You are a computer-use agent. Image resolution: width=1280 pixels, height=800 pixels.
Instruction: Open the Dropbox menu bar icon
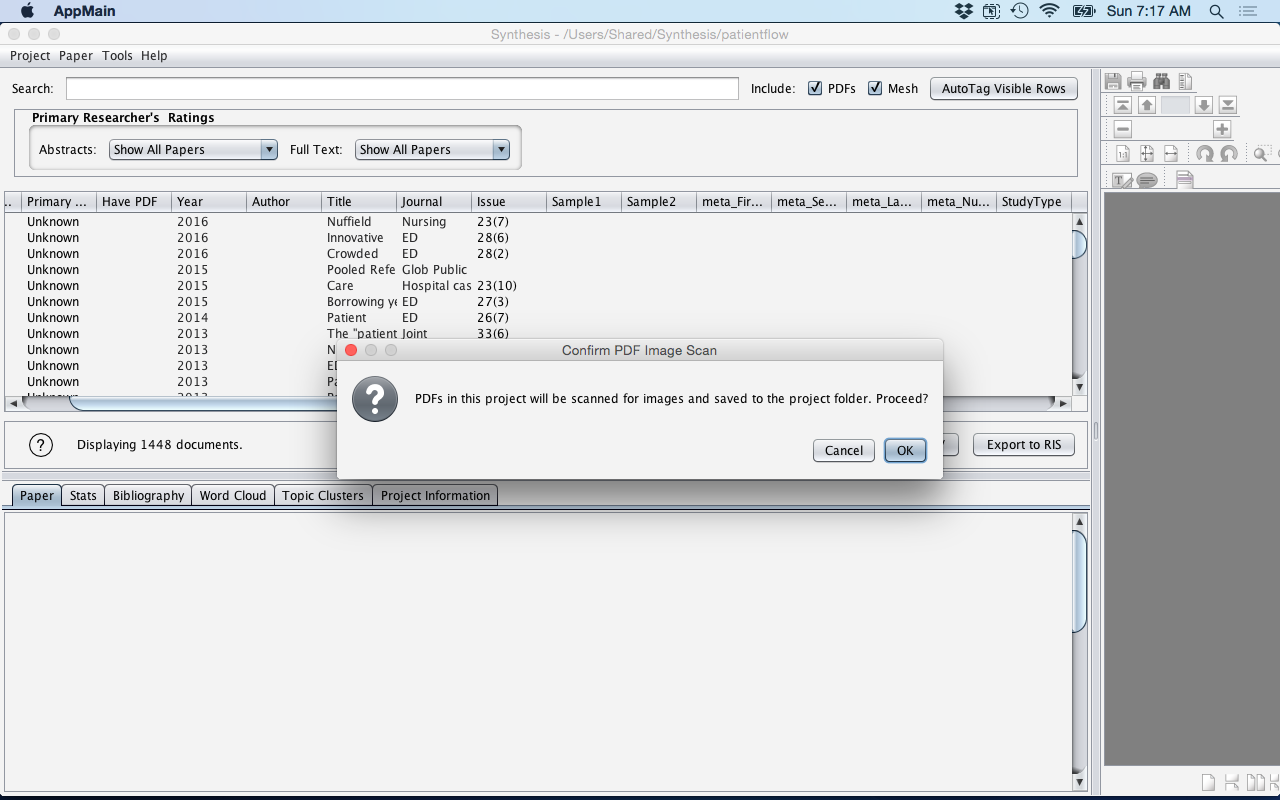[963, 11]
